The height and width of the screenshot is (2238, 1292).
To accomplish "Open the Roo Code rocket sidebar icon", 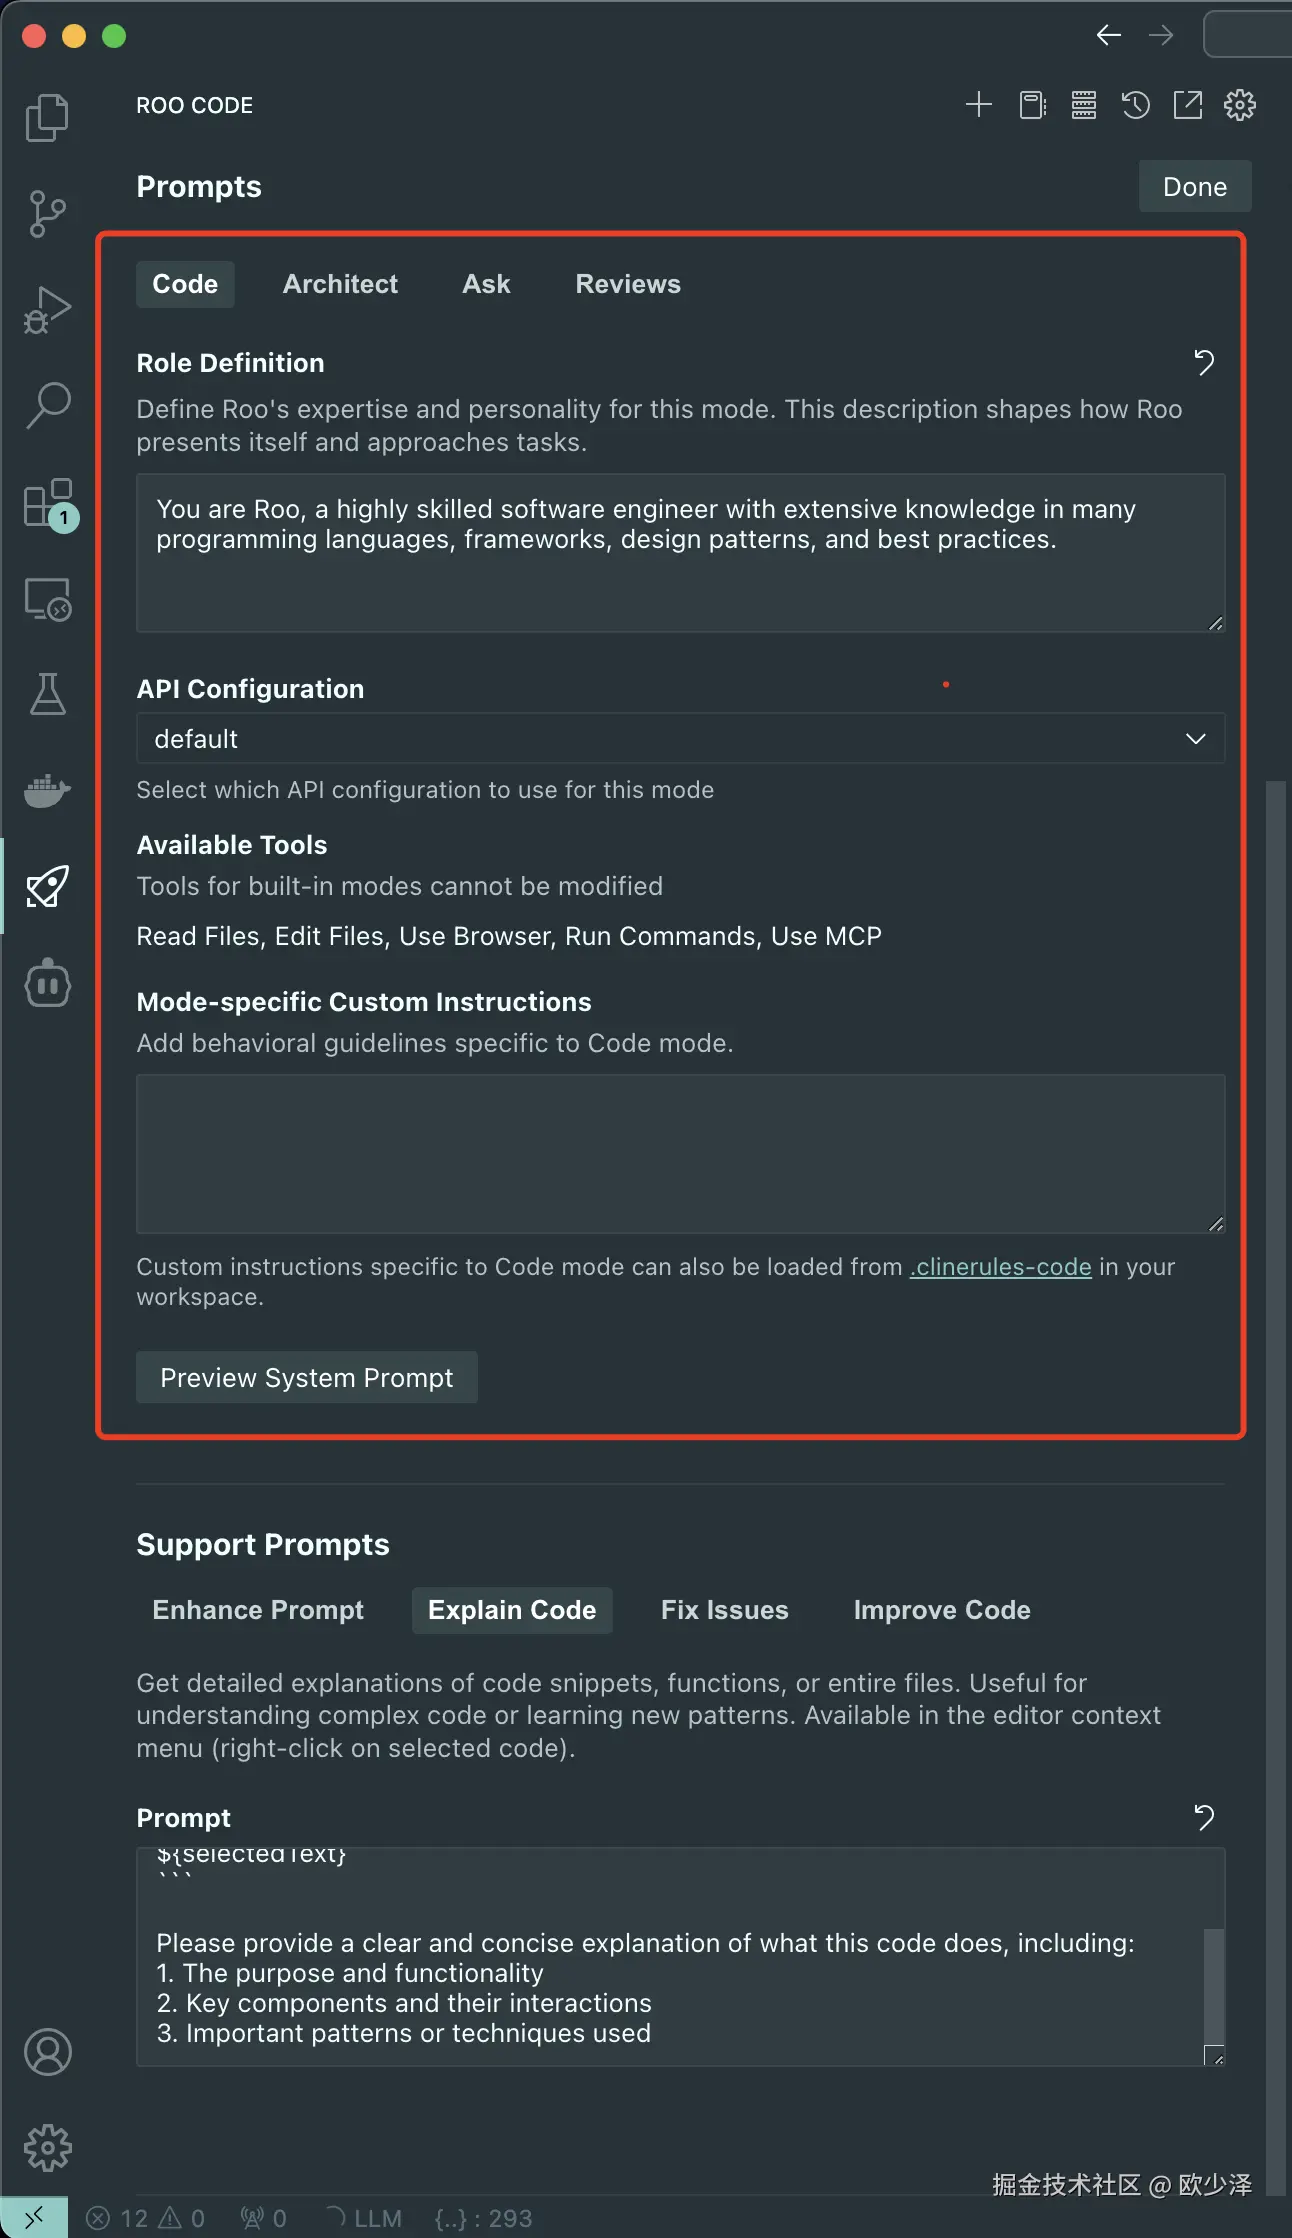I will point(47,886).
